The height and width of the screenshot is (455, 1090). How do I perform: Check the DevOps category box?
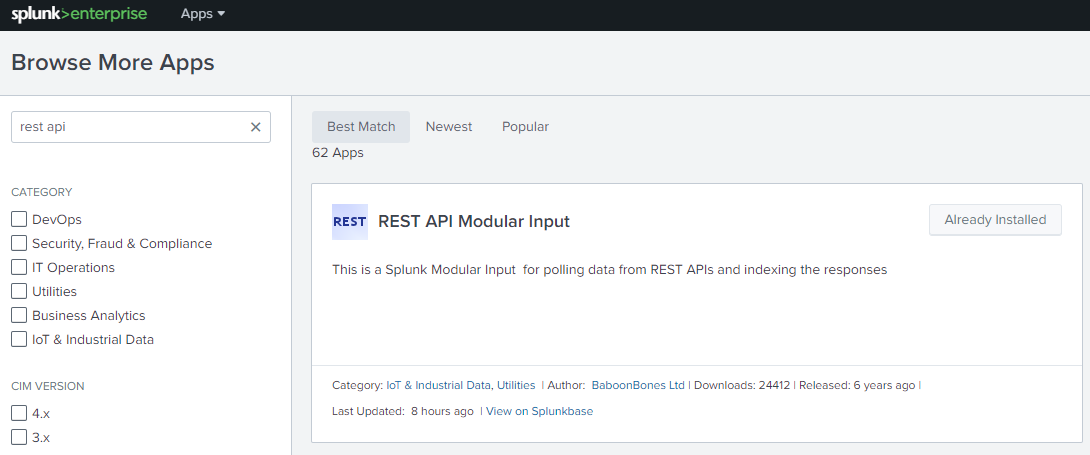tap(19, 220)
